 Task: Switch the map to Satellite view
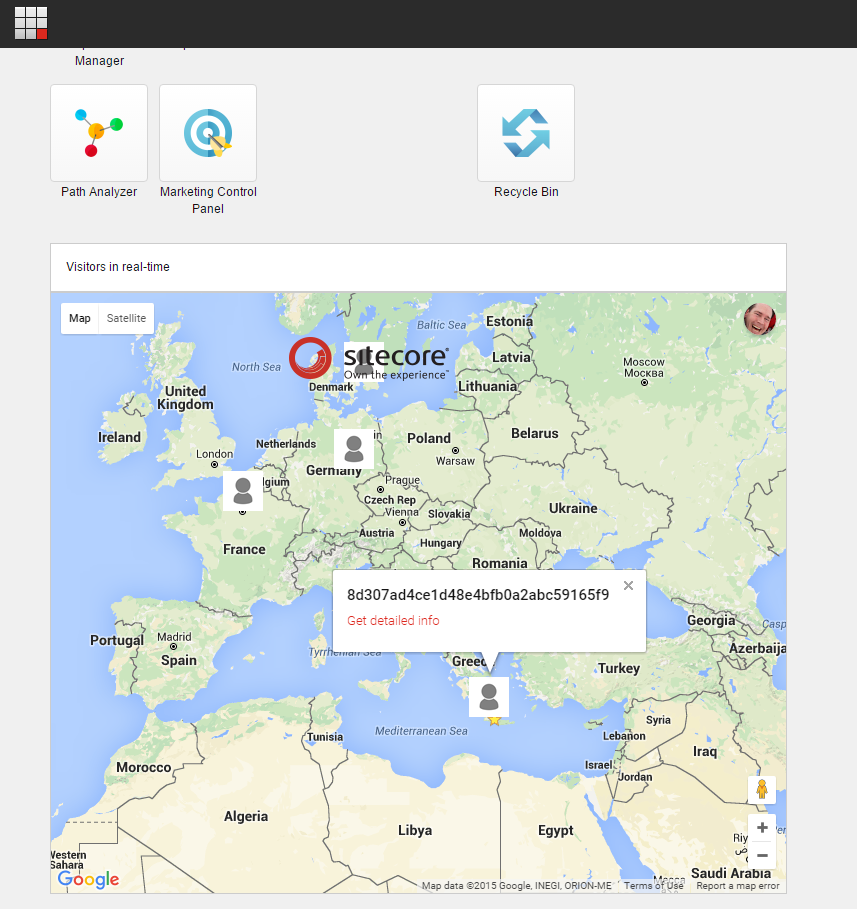click(126, 318)
